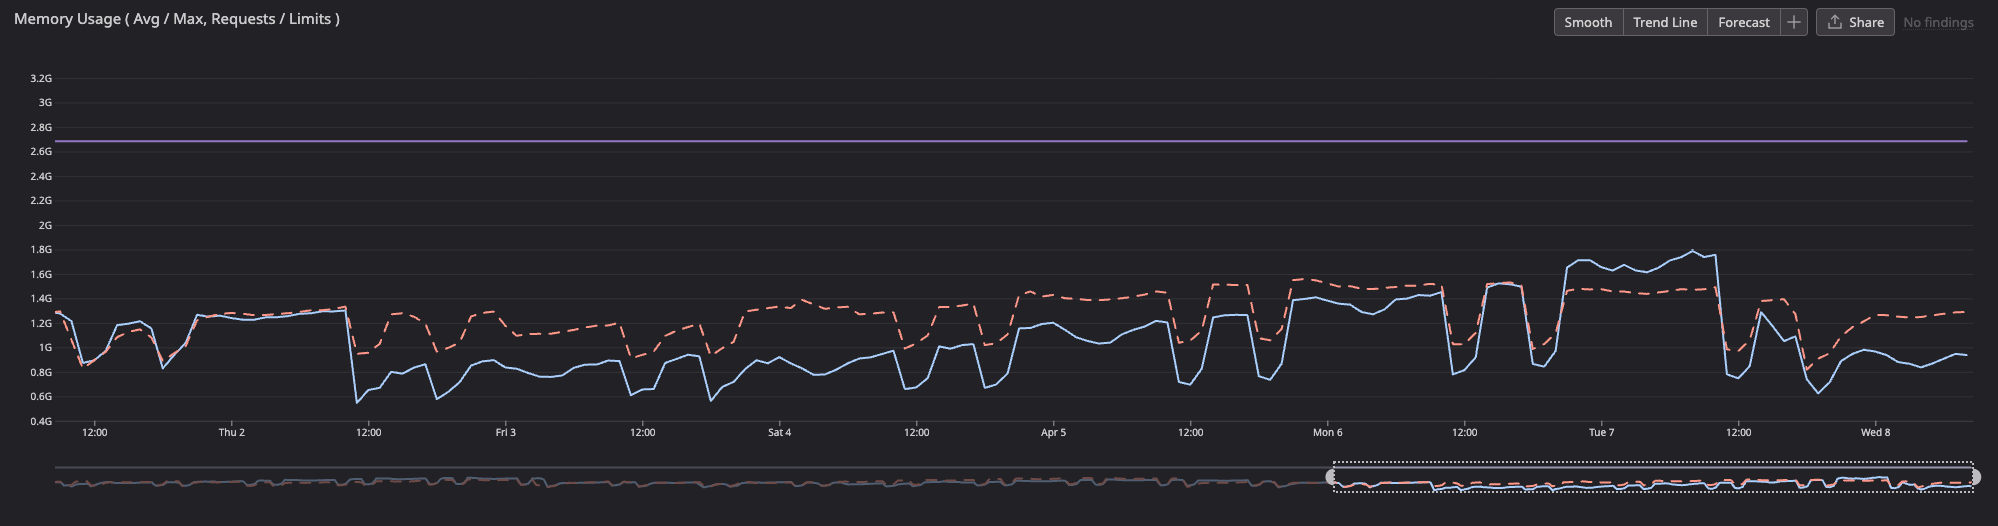Click the 2.6G y-axis label
The image size is (1998, 526).
click(x=41, y=152)
